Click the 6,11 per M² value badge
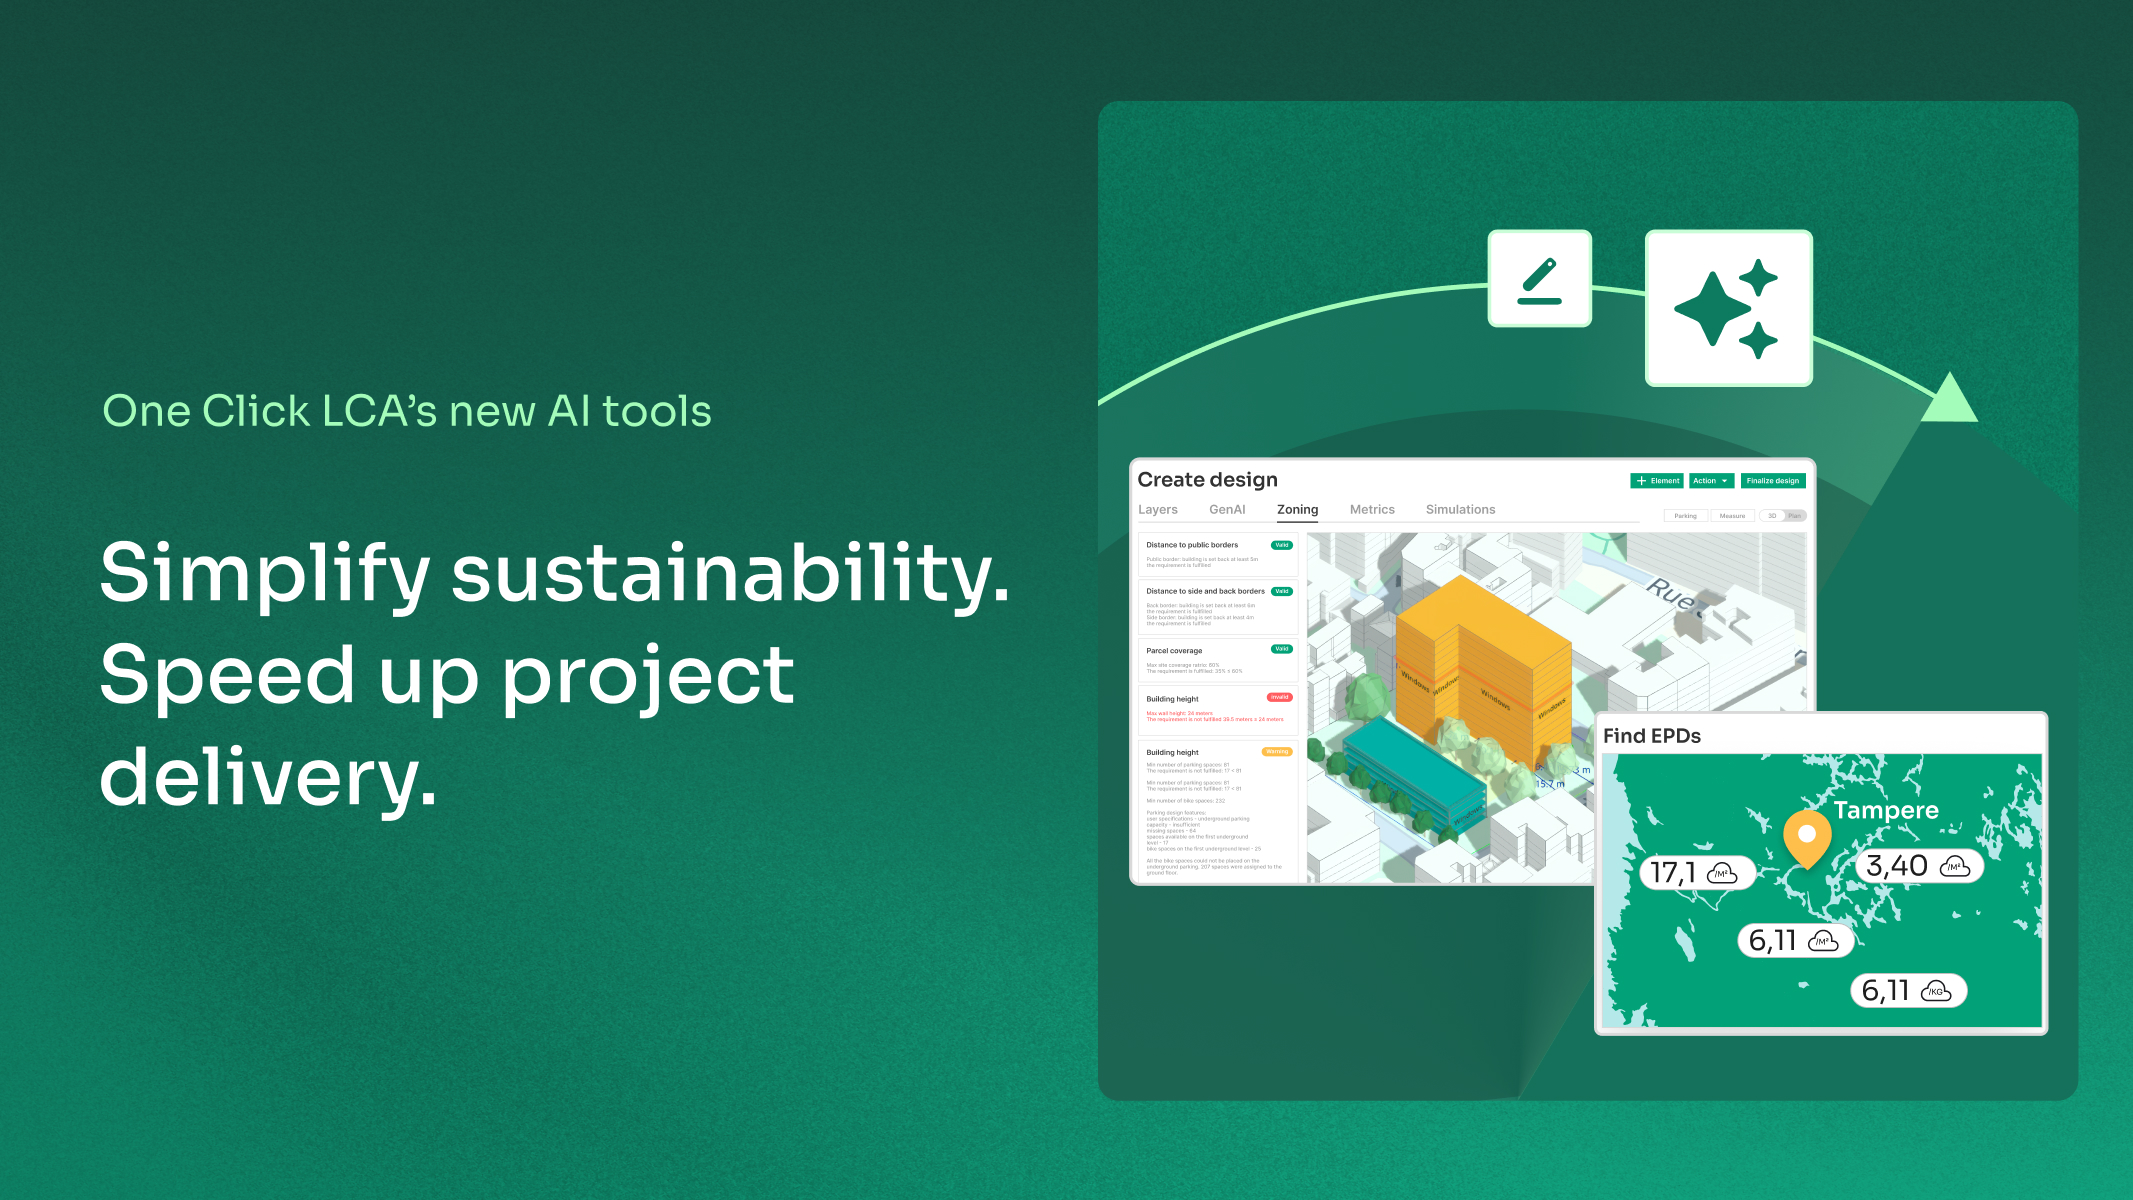2133x1200 pixels. click(1795, 941)
